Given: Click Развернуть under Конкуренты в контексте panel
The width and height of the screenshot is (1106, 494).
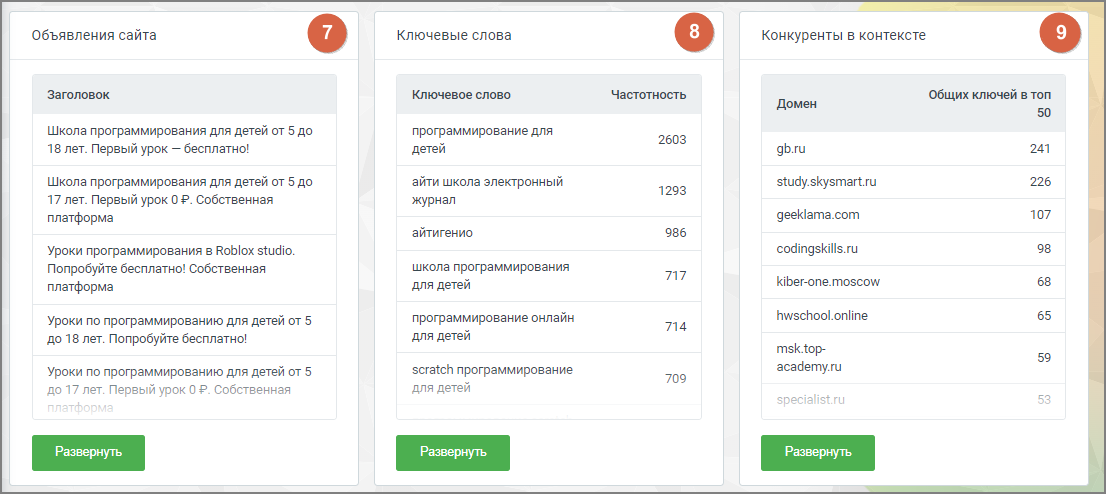Looking at the screenshot, I should pyautogui.click(x=818, y=452).
